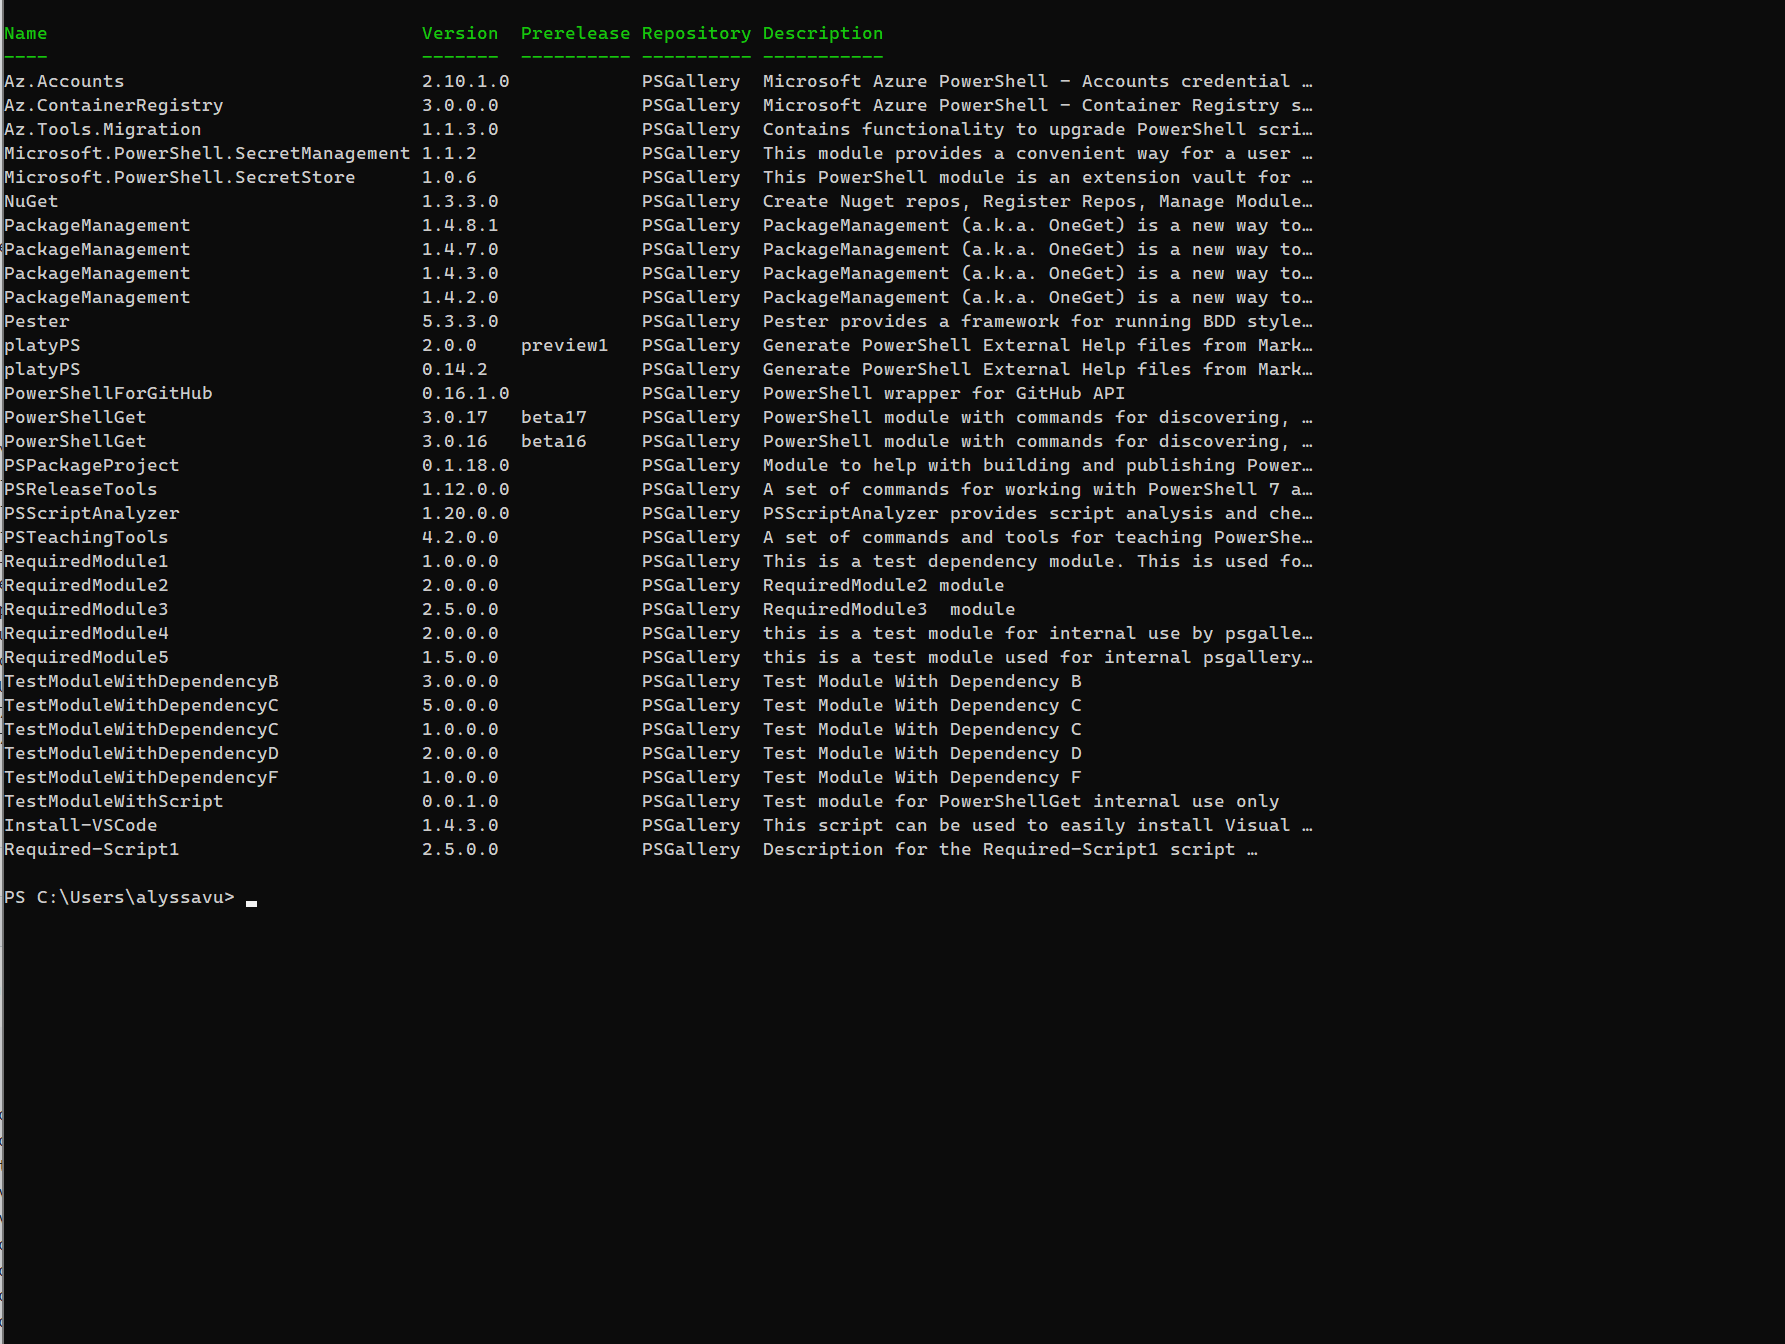The width and height of the screenshot is (1785, 1344).
Task: Select the NuGet module name
Action: click(x=31, y=201)
